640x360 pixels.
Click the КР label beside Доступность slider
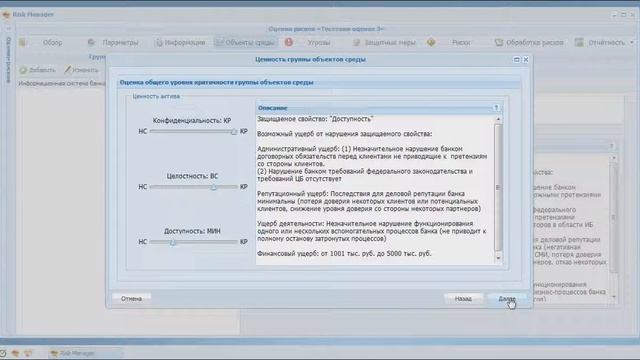pyautogui.click(x=244, y=242)
